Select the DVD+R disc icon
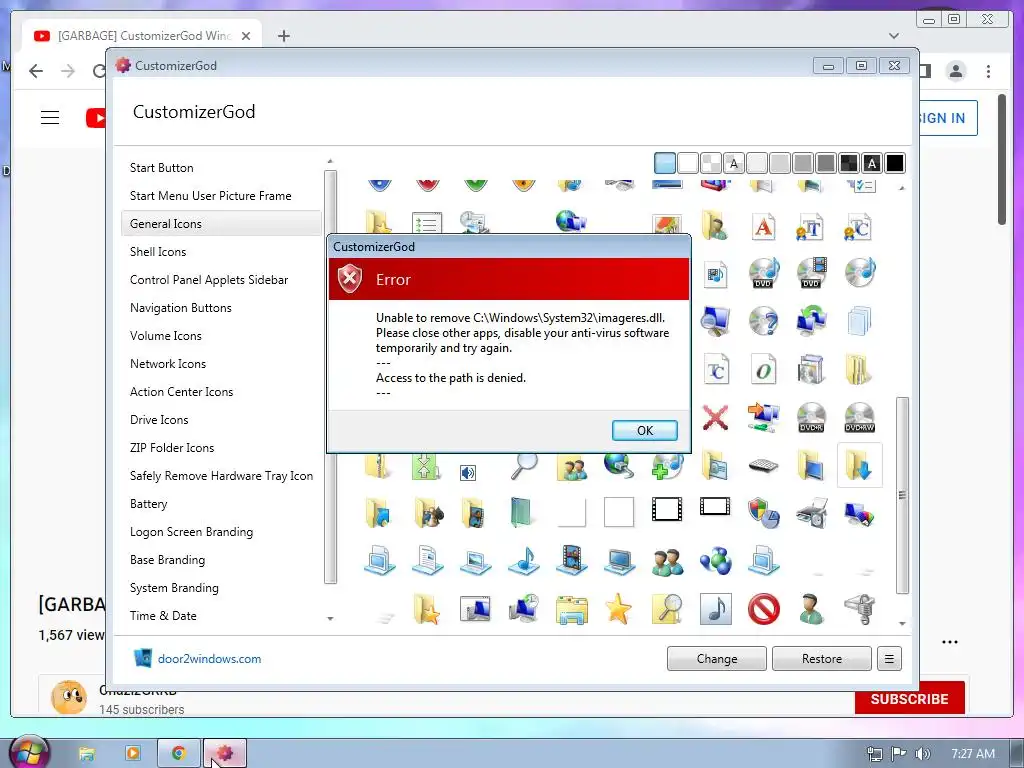 (811, 417)
